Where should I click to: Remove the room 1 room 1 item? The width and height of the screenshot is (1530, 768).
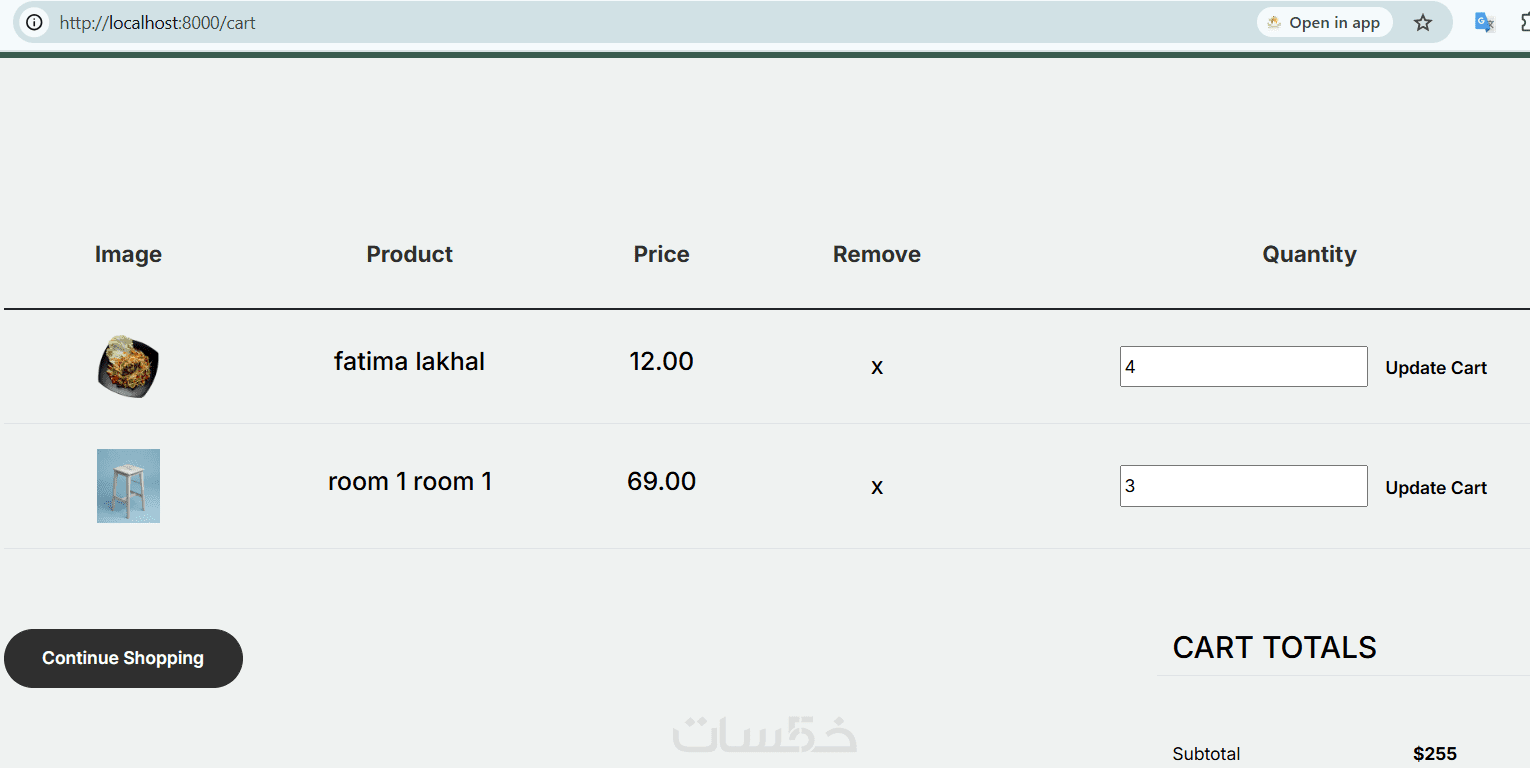pyautogui.click(x=877, y=487)
